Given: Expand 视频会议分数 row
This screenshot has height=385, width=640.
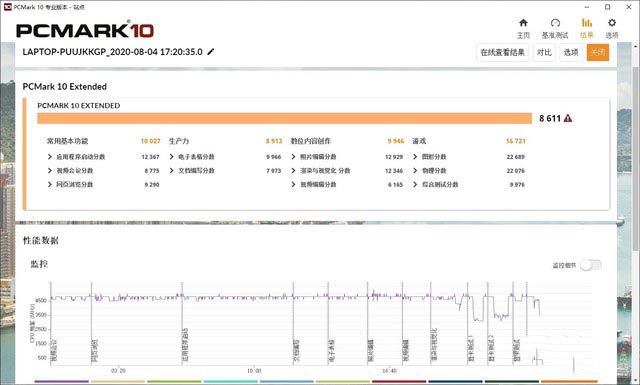Looking at the screenshot, I should pyautogui.click(x=50, y=171).
